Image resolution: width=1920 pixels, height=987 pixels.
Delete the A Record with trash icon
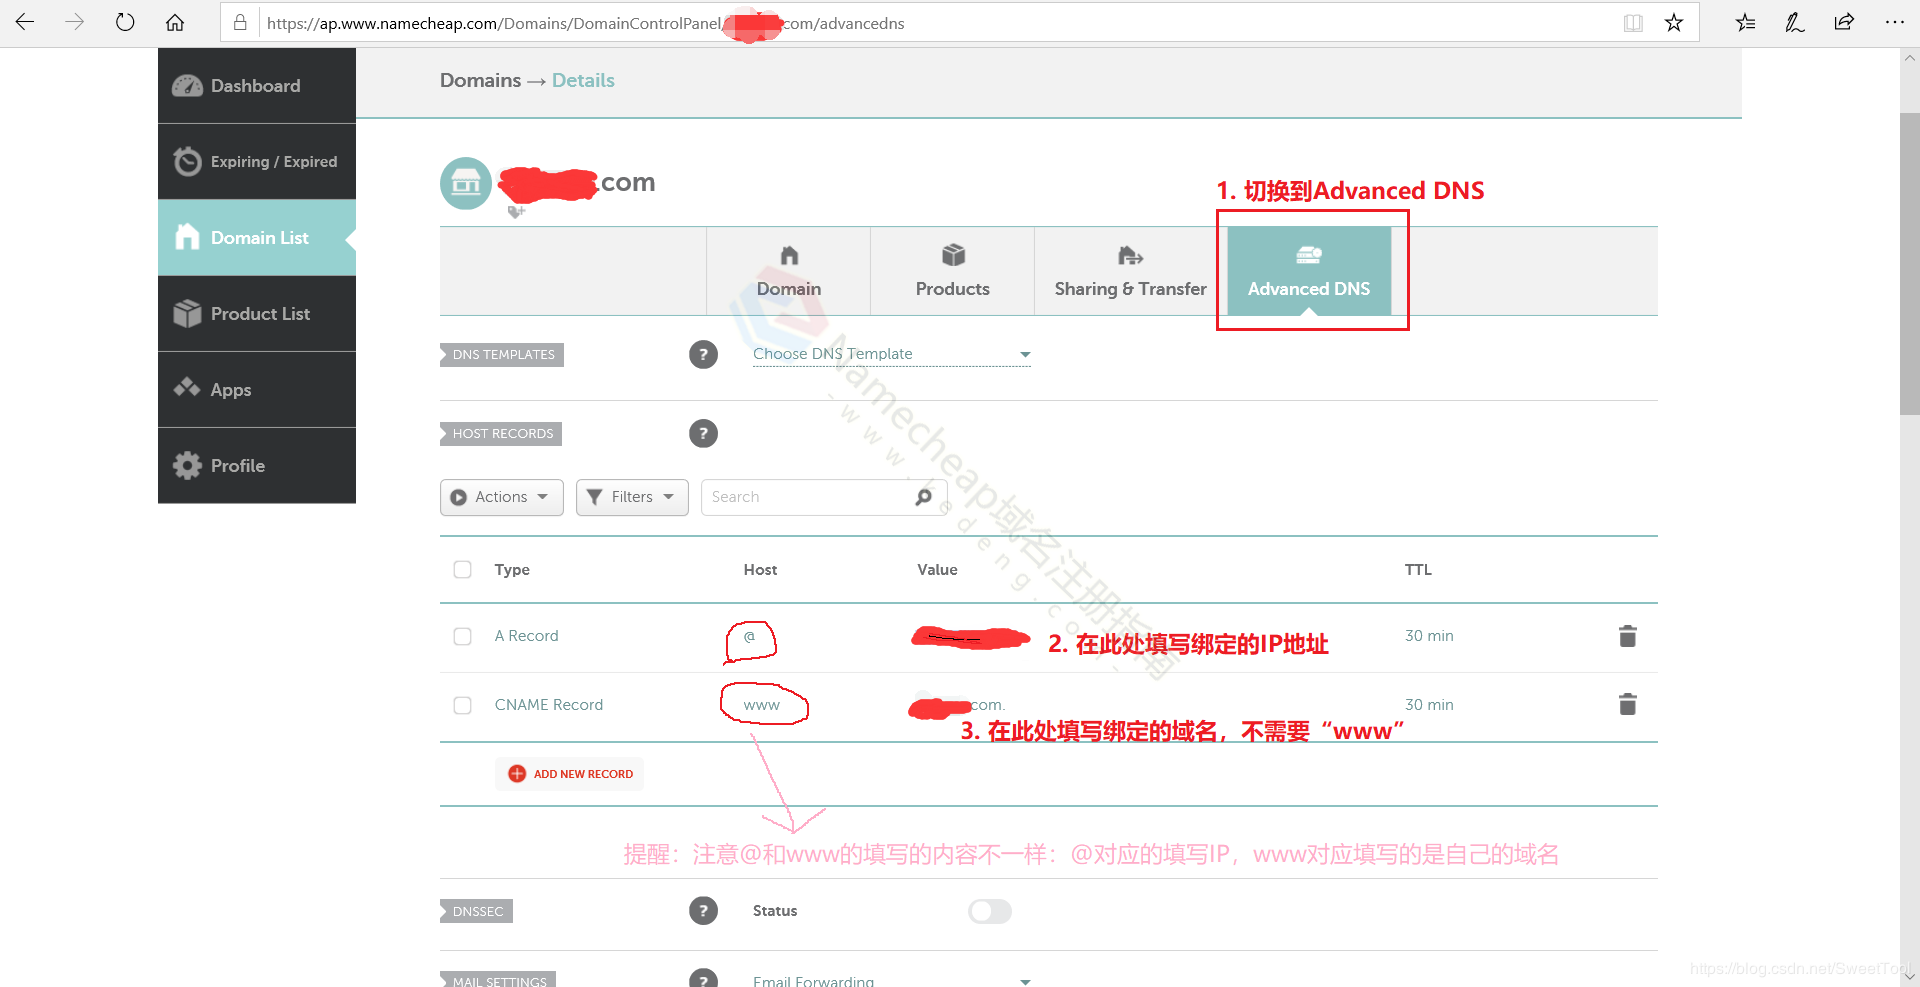[1627, 636]
